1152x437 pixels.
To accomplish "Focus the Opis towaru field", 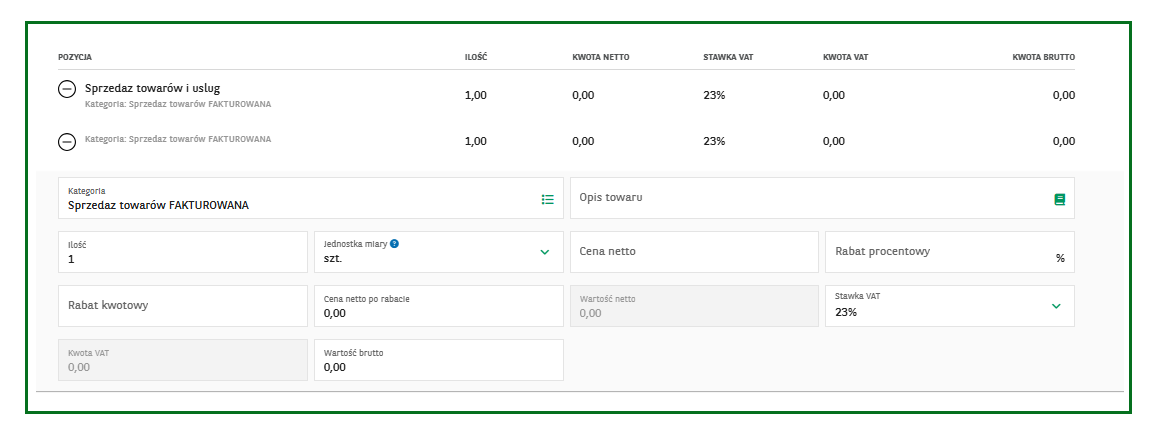I will pyautogui.click(x=822, y=198).
